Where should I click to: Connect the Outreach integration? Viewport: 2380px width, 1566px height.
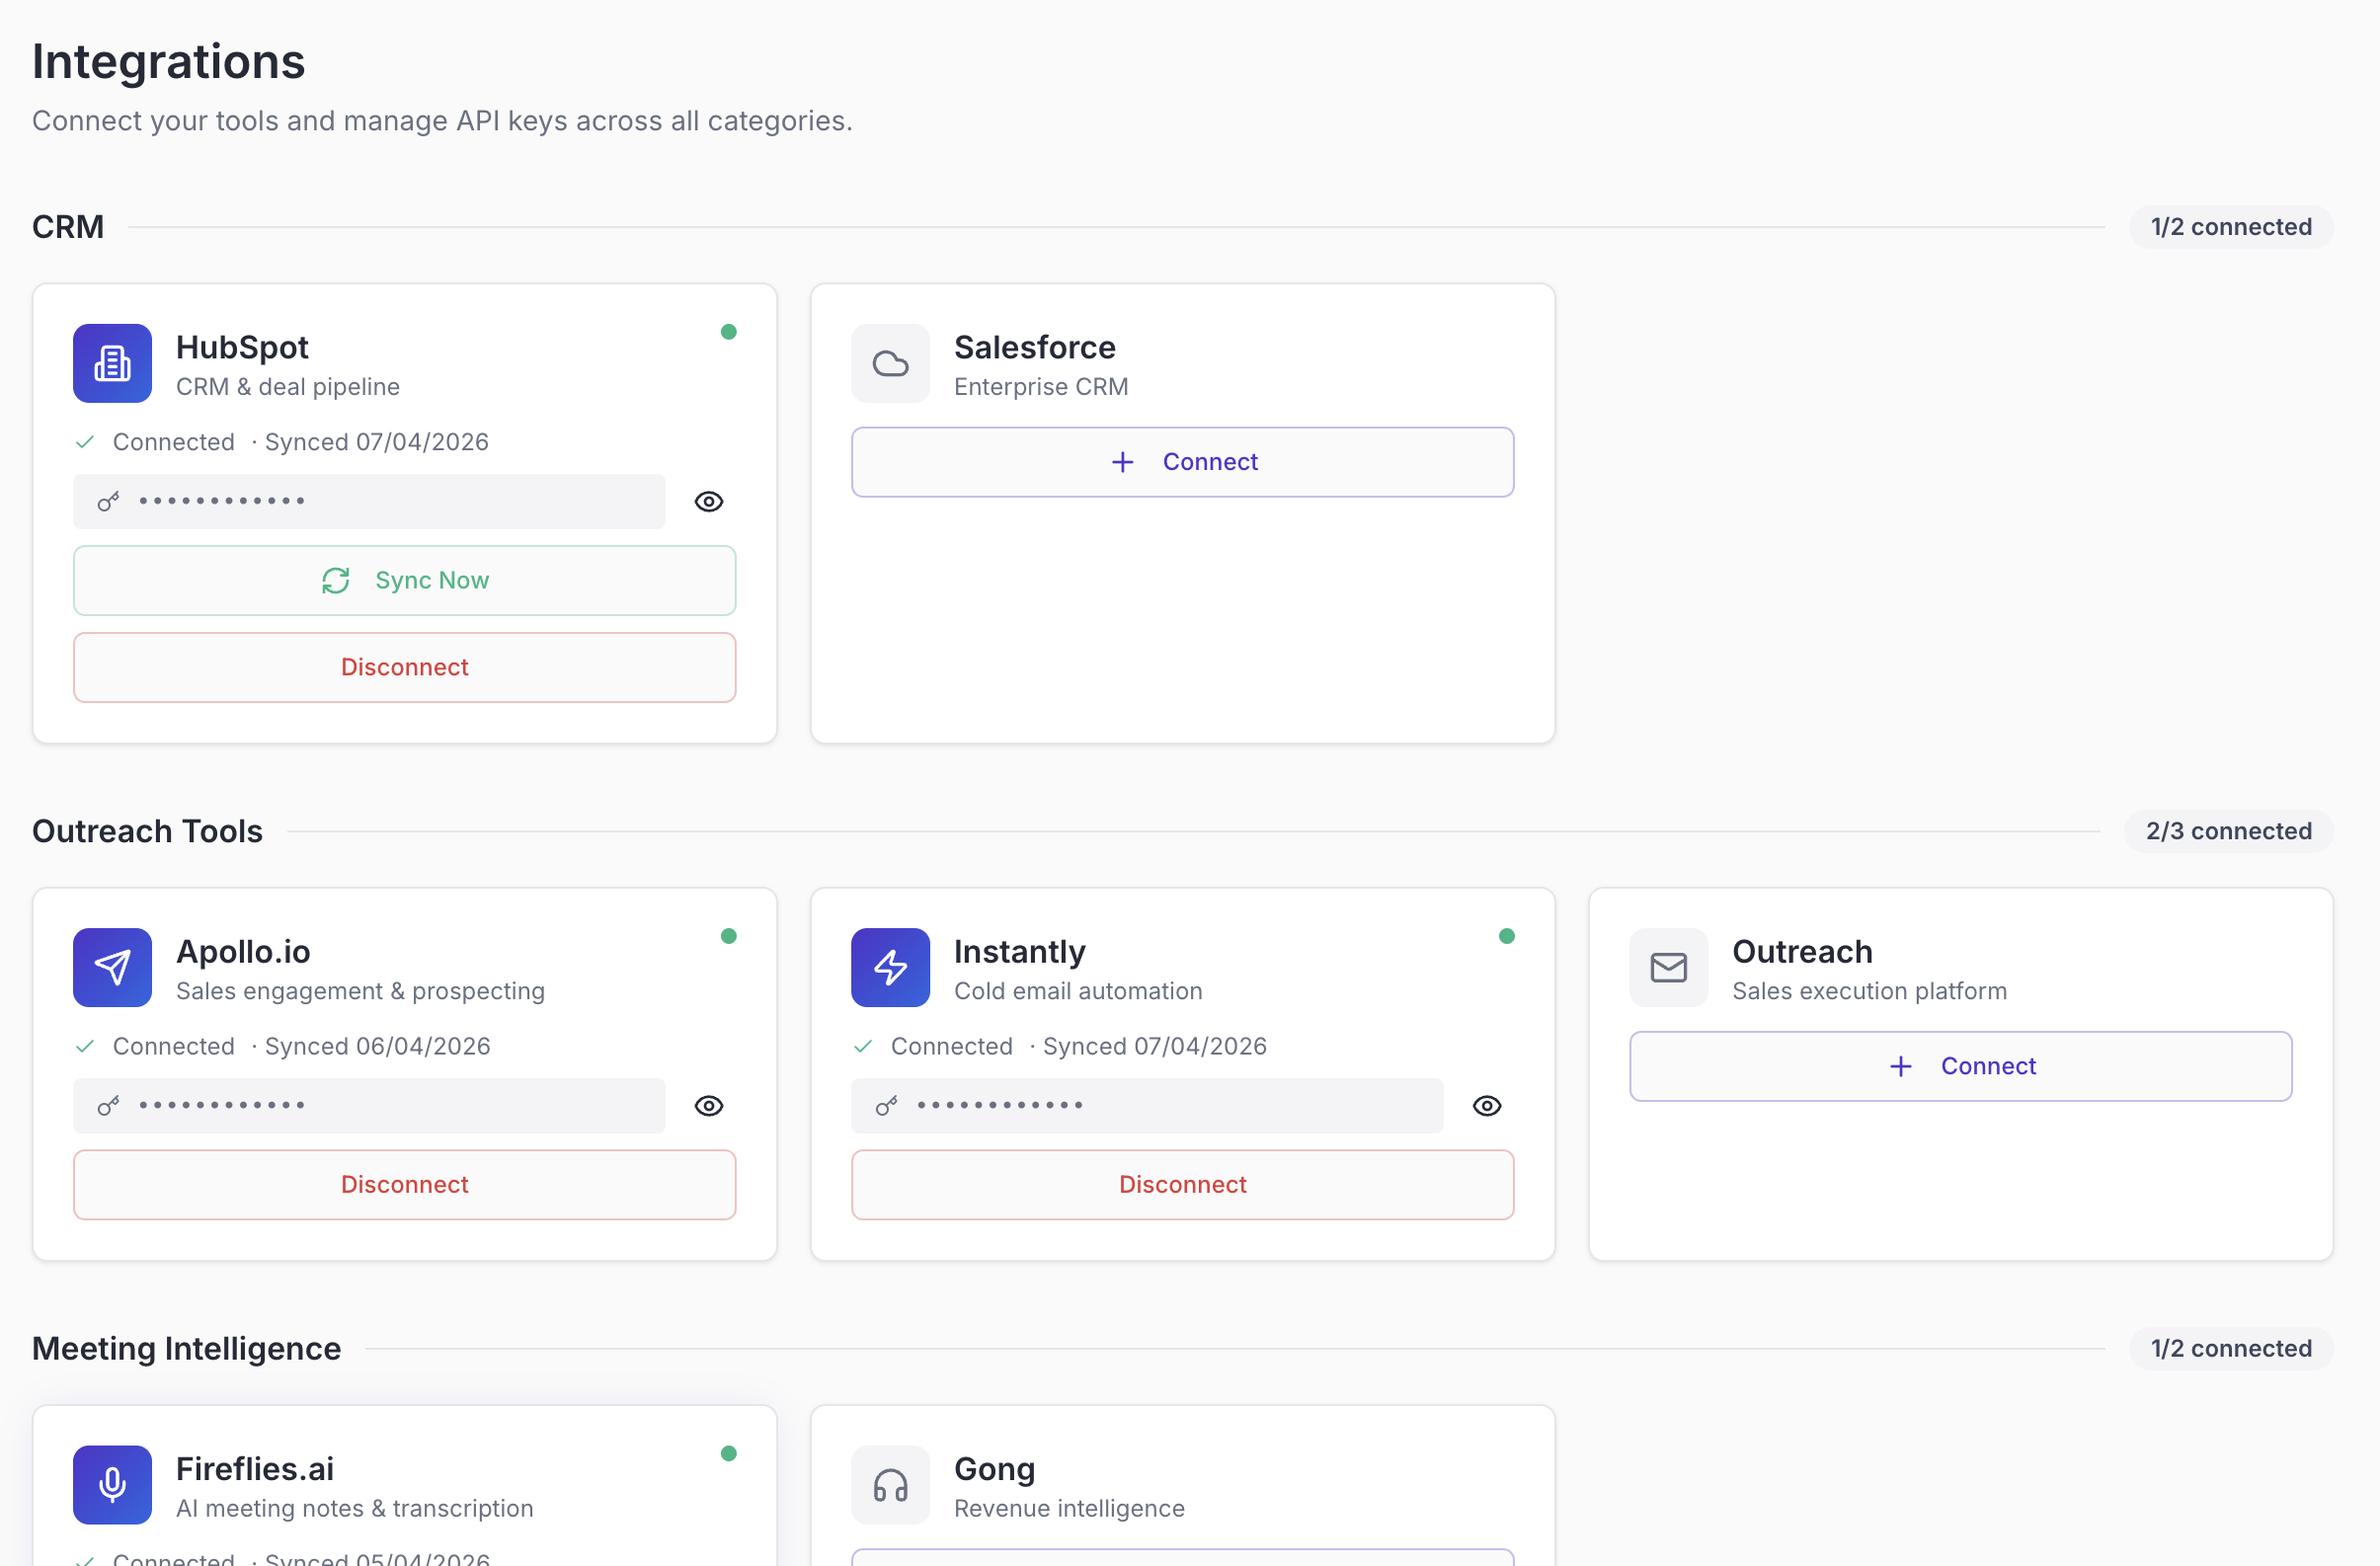click(1960, 1066)
